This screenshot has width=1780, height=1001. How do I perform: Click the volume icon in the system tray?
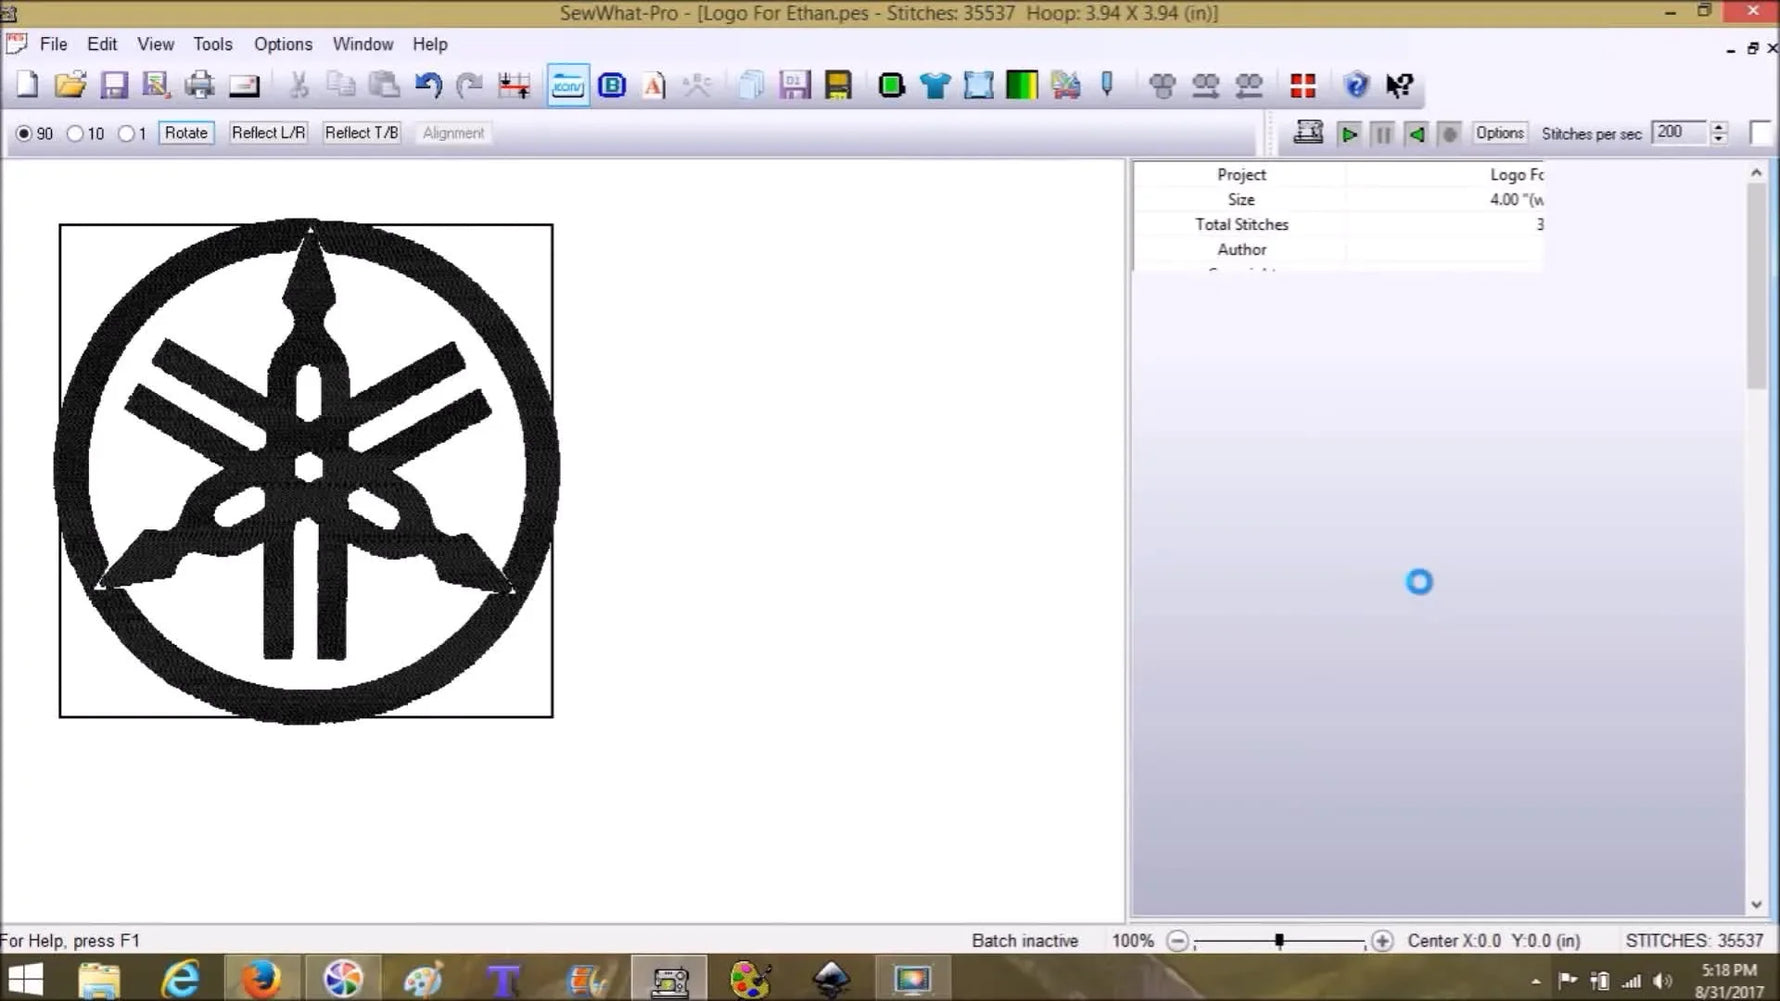tap(1663, 982)
